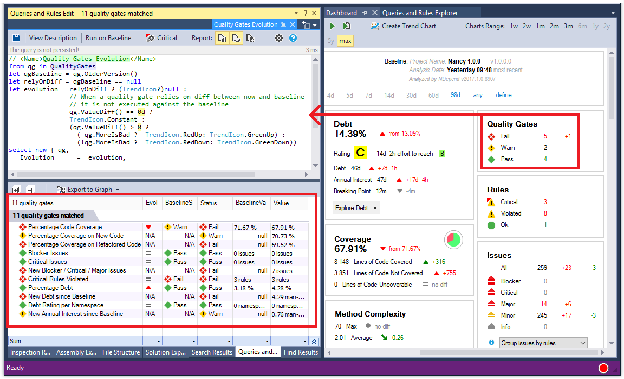Set charts range to 2m
This screenshot has width=624, height=379.
tap(554, 26)
